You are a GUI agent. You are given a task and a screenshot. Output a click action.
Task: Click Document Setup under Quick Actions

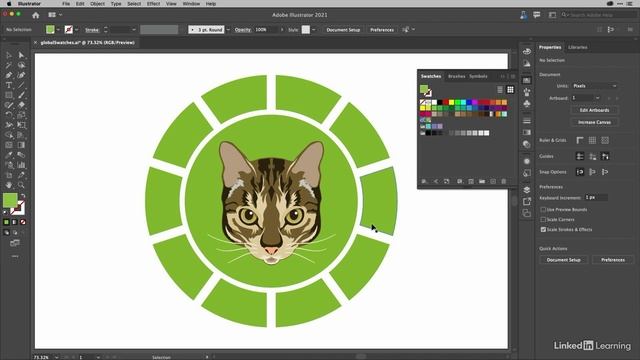[x=563, y=260]
